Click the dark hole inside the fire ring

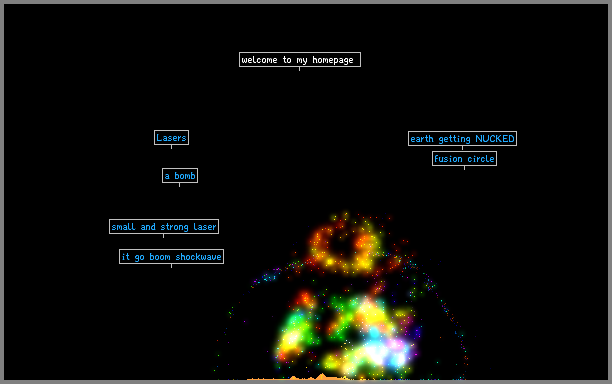pyautogui.click(x=343, y=246)
